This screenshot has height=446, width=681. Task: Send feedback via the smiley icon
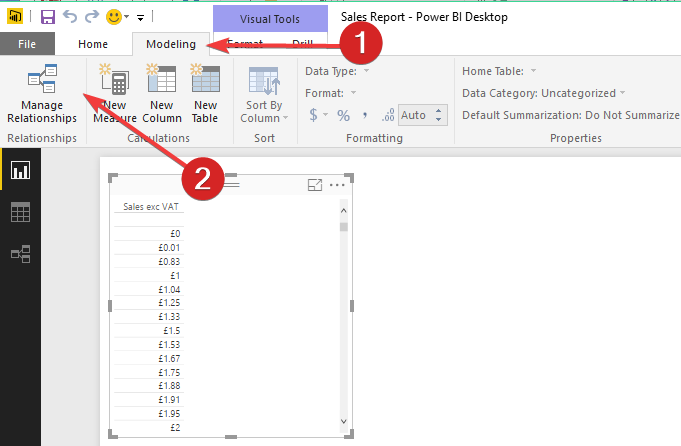114,17
